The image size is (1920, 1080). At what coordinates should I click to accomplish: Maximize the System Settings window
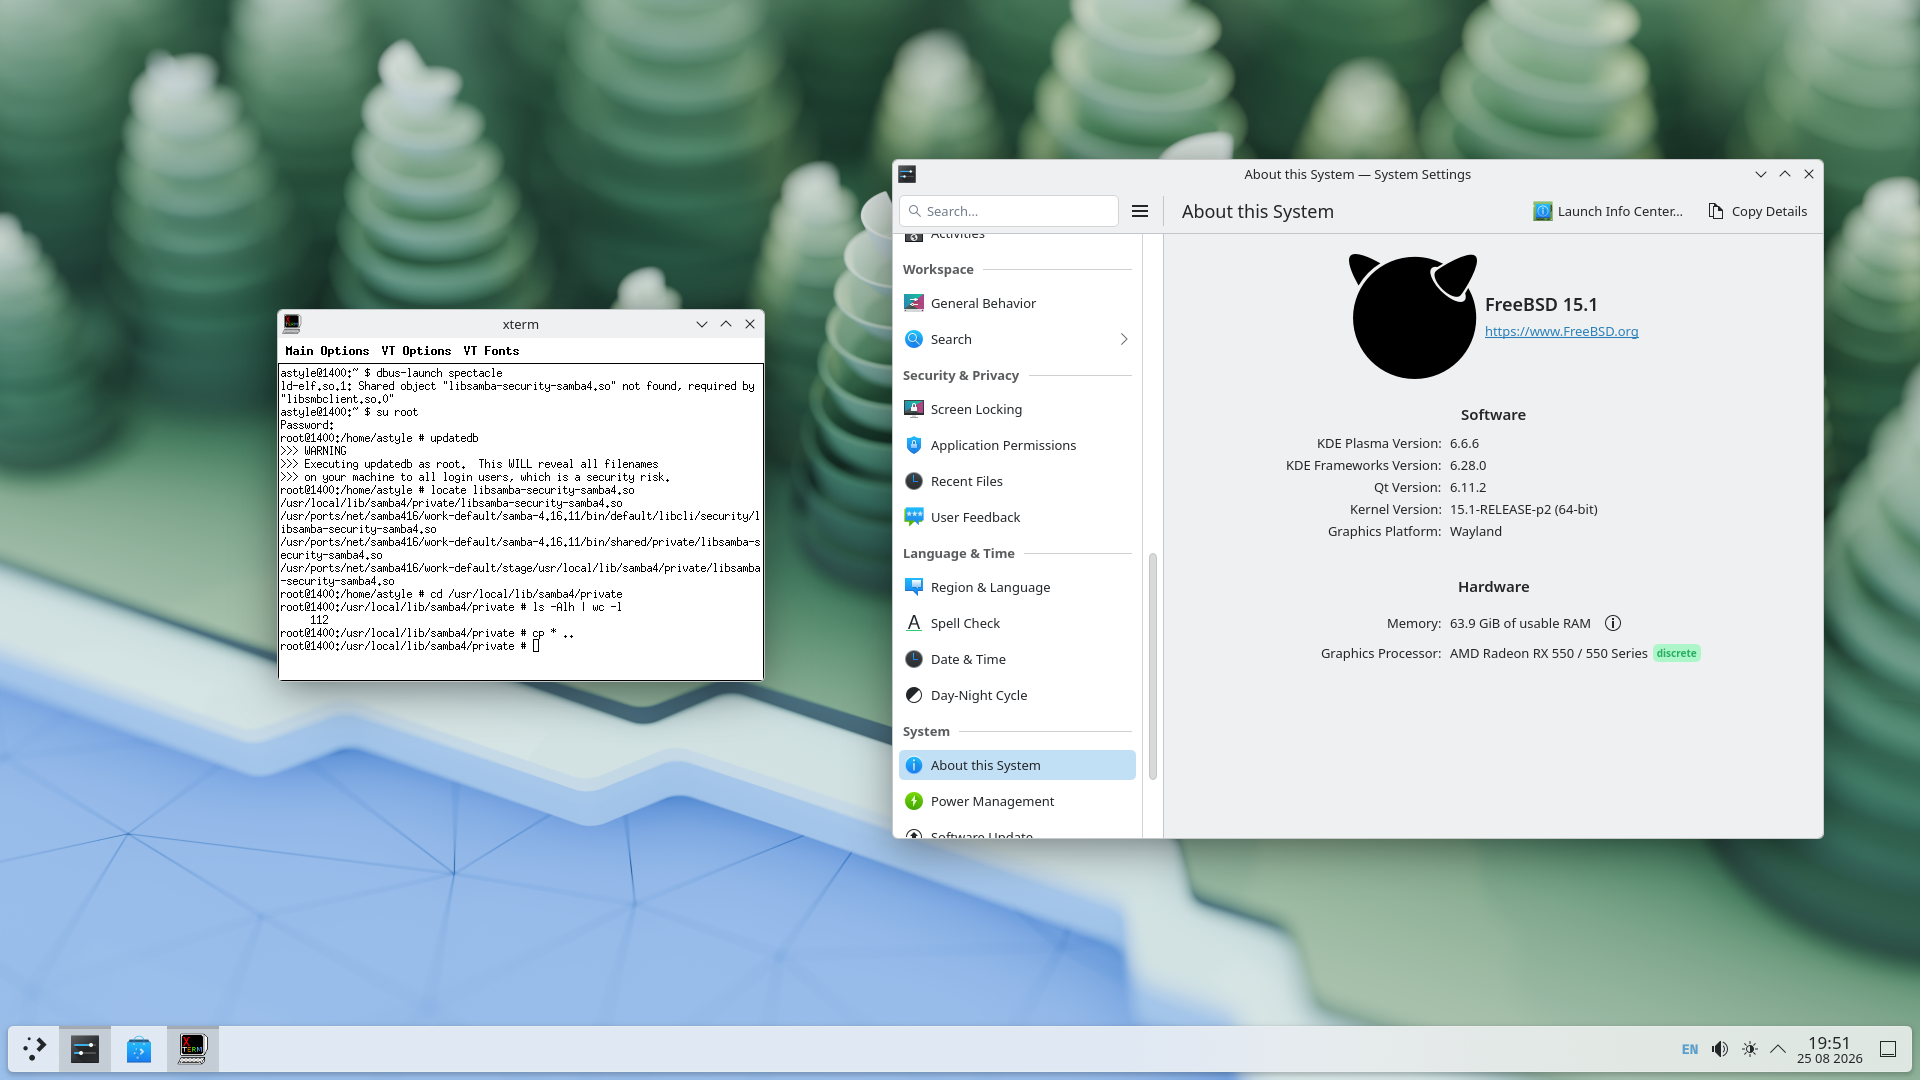click(x=1785, y=174)
